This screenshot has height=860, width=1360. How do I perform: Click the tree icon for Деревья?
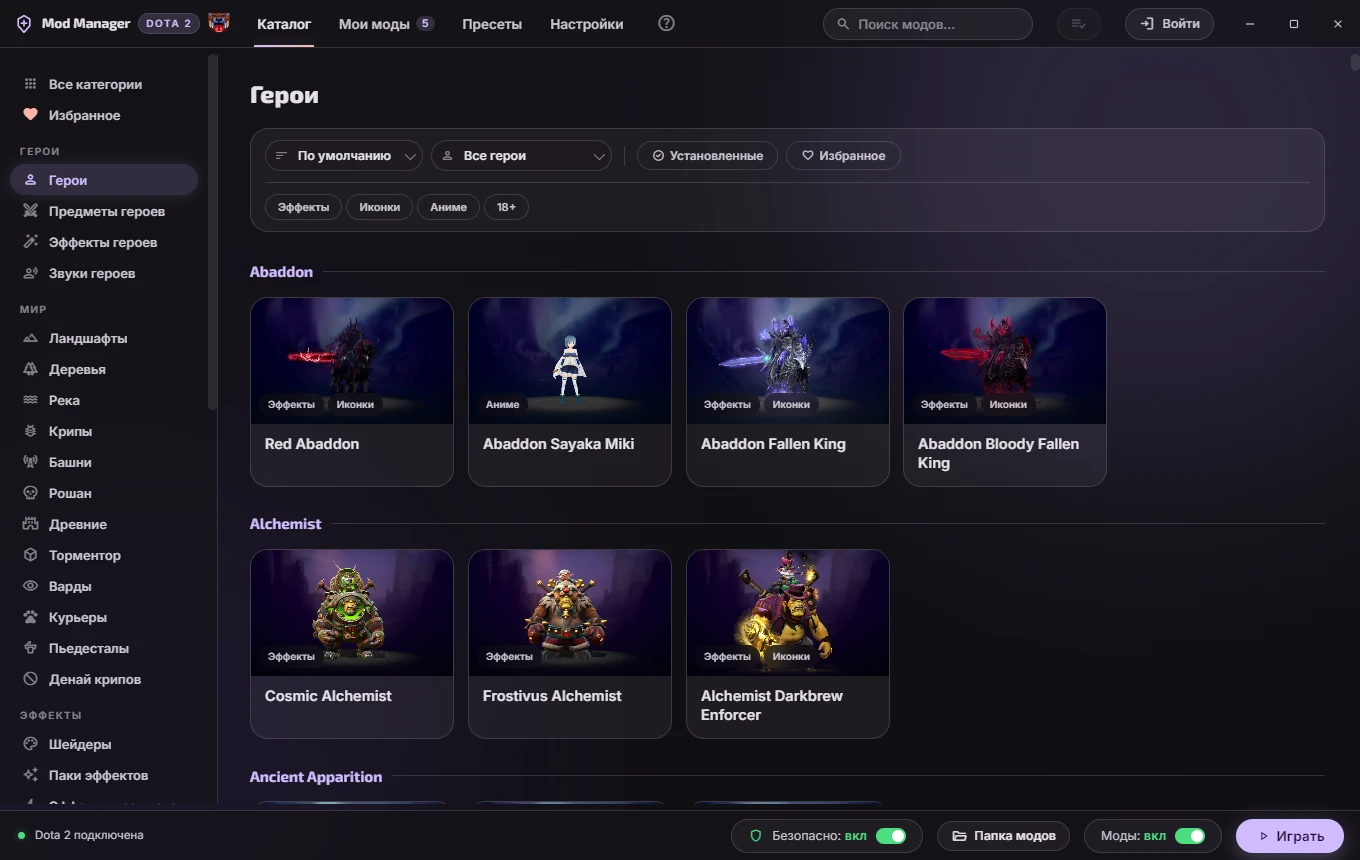[x=30, y=370]
